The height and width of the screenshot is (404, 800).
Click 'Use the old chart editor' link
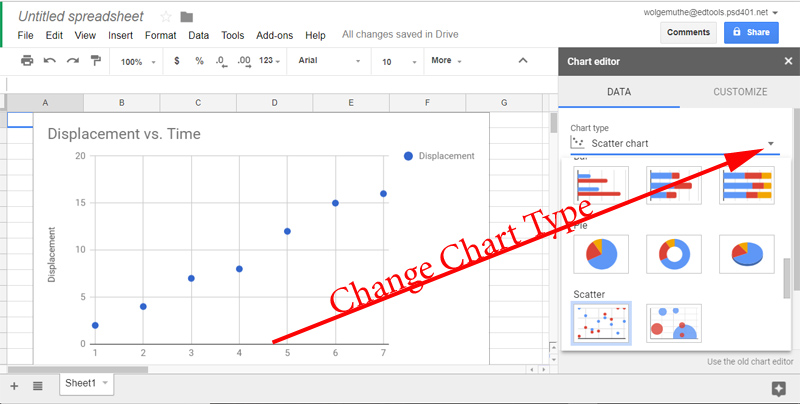750,361
